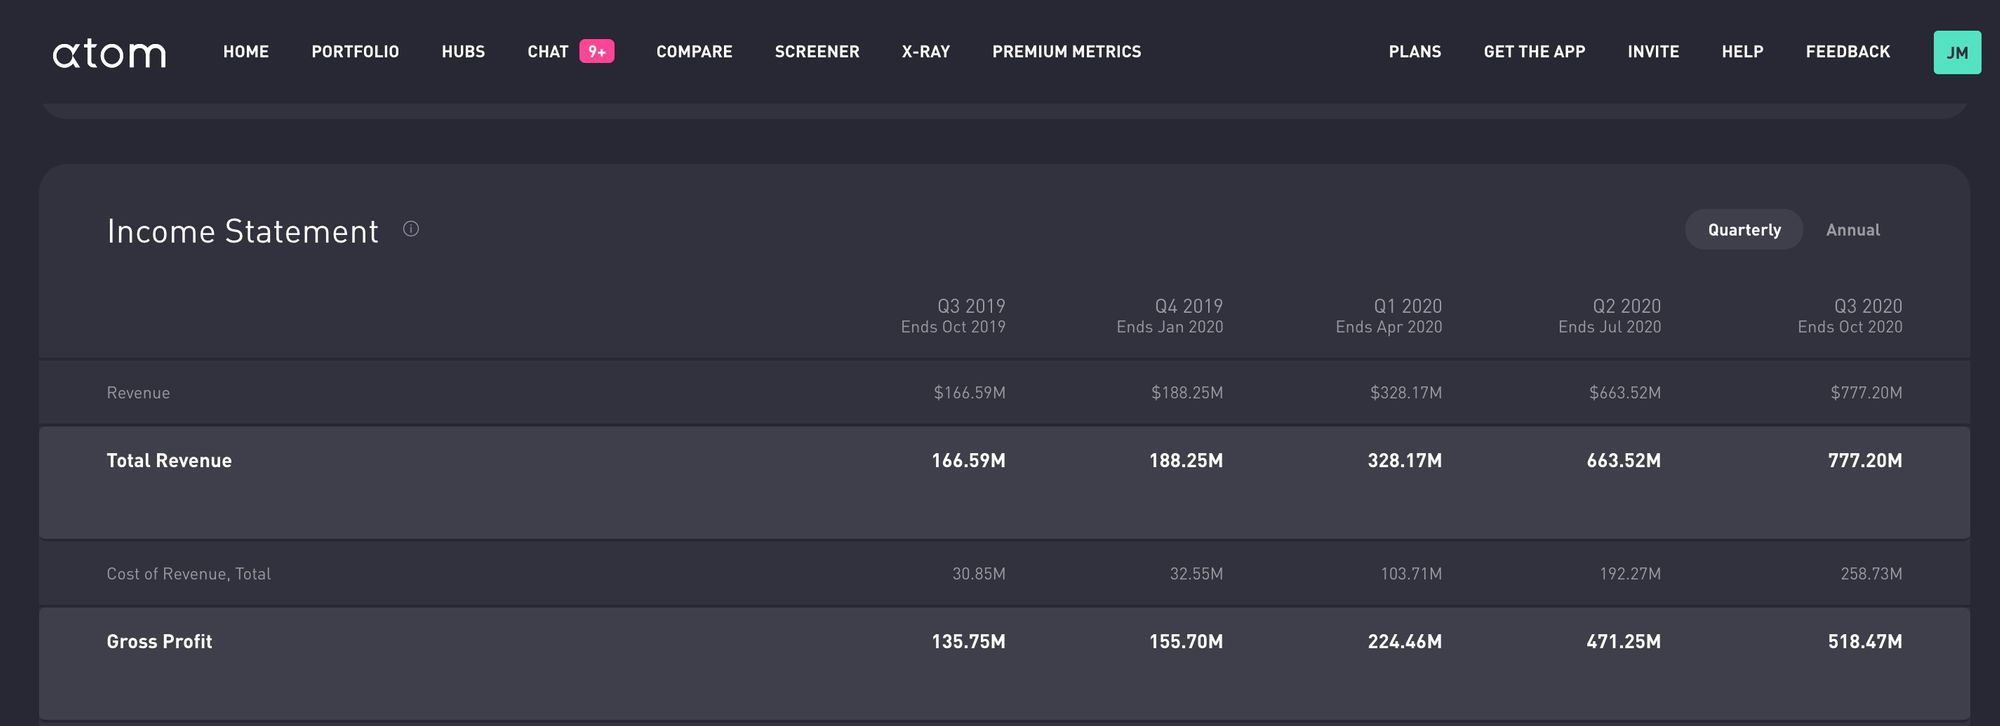Screen dimensions: 2000x726
Task: Click the Feedback link
Action: (x=1848, y=52)
